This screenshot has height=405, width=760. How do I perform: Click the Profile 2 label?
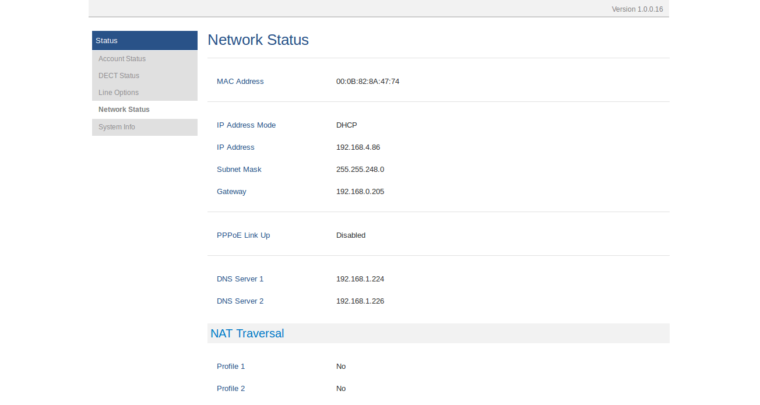pyautogui.click(x=231, y=388)
